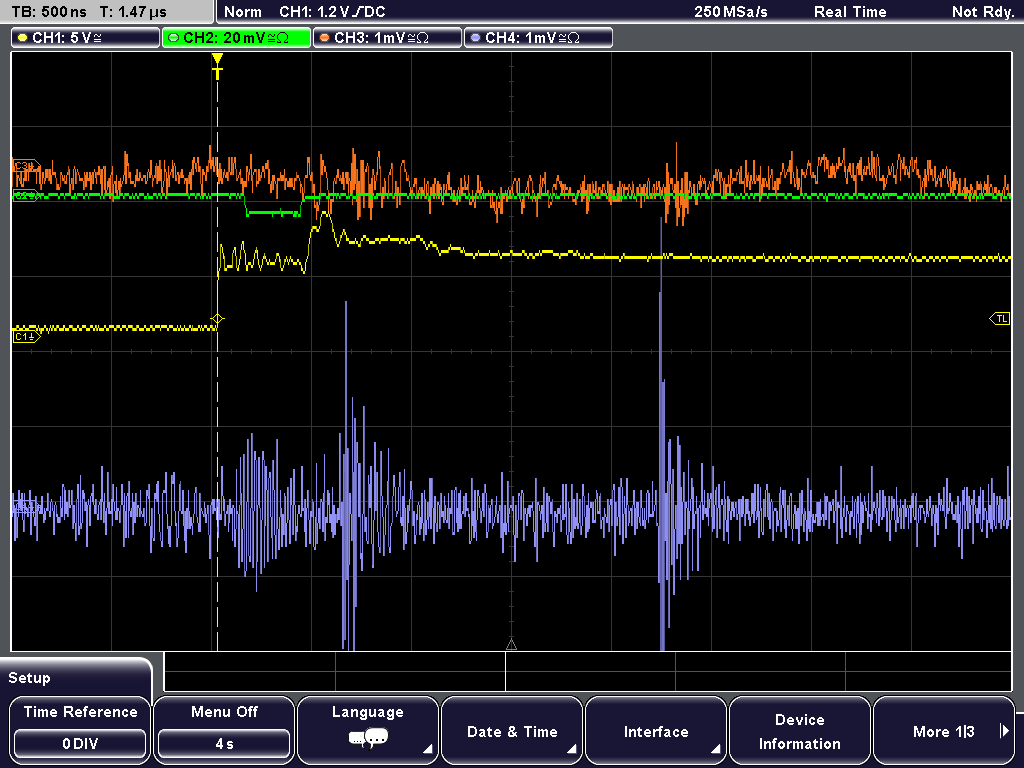Image resolution: width=1024 pixels, height=768 pixels.
Task: Click the Norm trigger mode label
Action: (242, 12)
